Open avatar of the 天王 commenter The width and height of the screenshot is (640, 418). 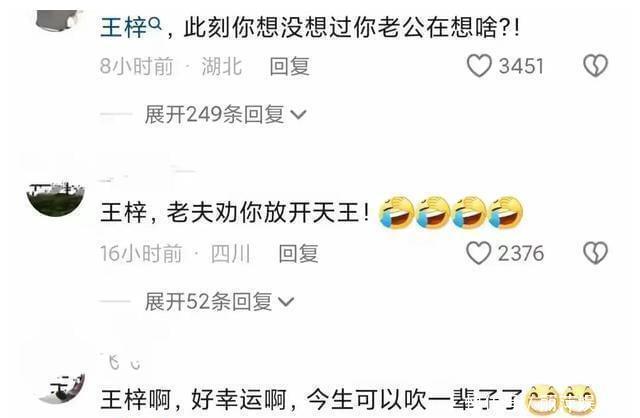tap(56, 199)
